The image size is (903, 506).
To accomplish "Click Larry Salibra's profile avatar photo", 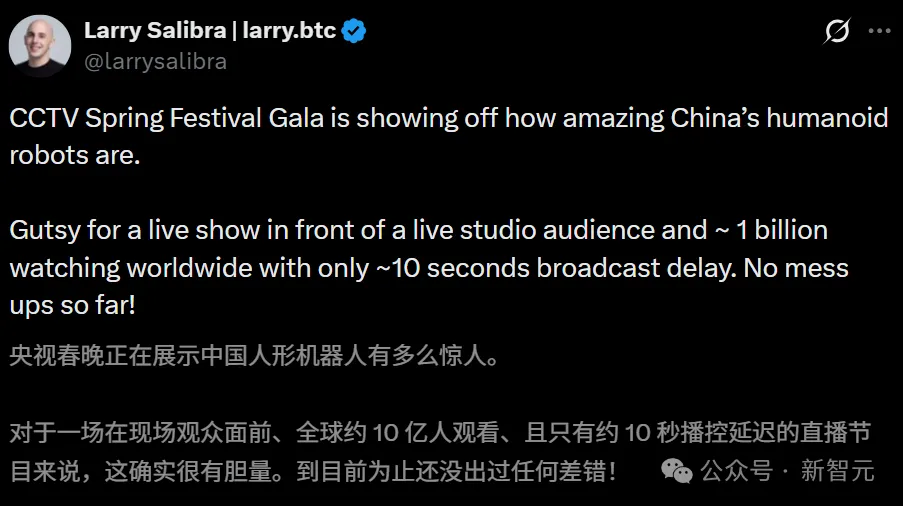I will click(x=40, y=45).
